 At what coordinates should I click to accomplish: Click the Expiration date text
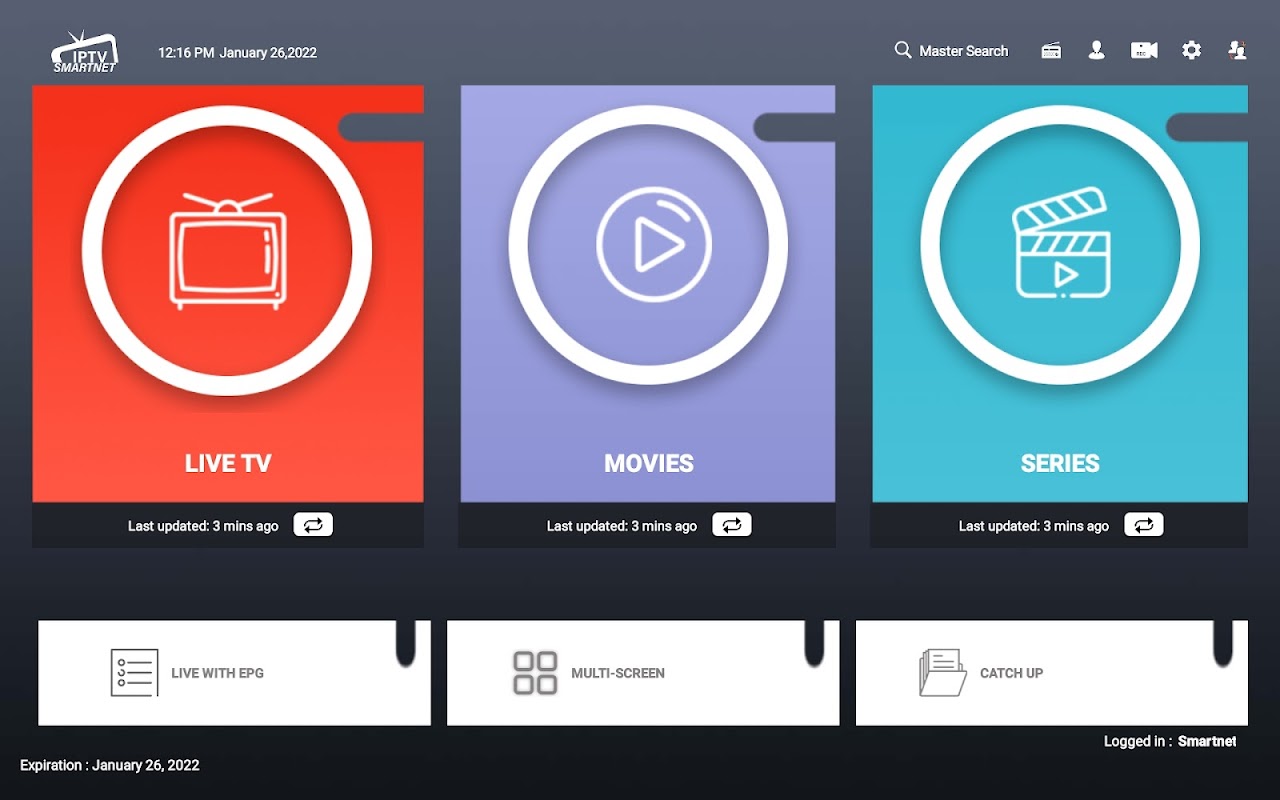(110, 766)
